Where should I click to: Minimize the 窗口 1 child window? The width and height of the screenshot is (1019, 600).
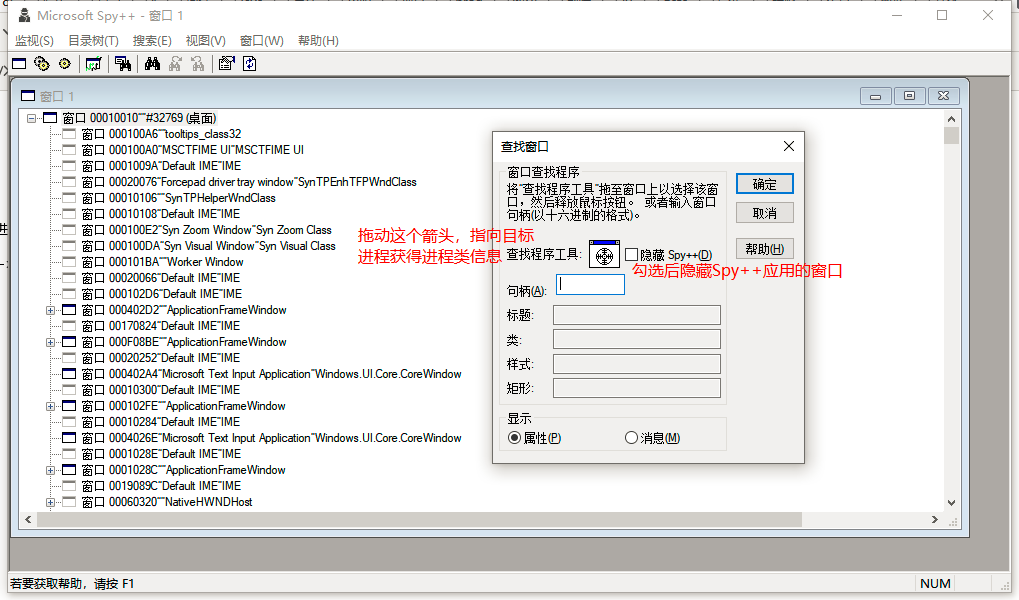click(x=875, y=96)
